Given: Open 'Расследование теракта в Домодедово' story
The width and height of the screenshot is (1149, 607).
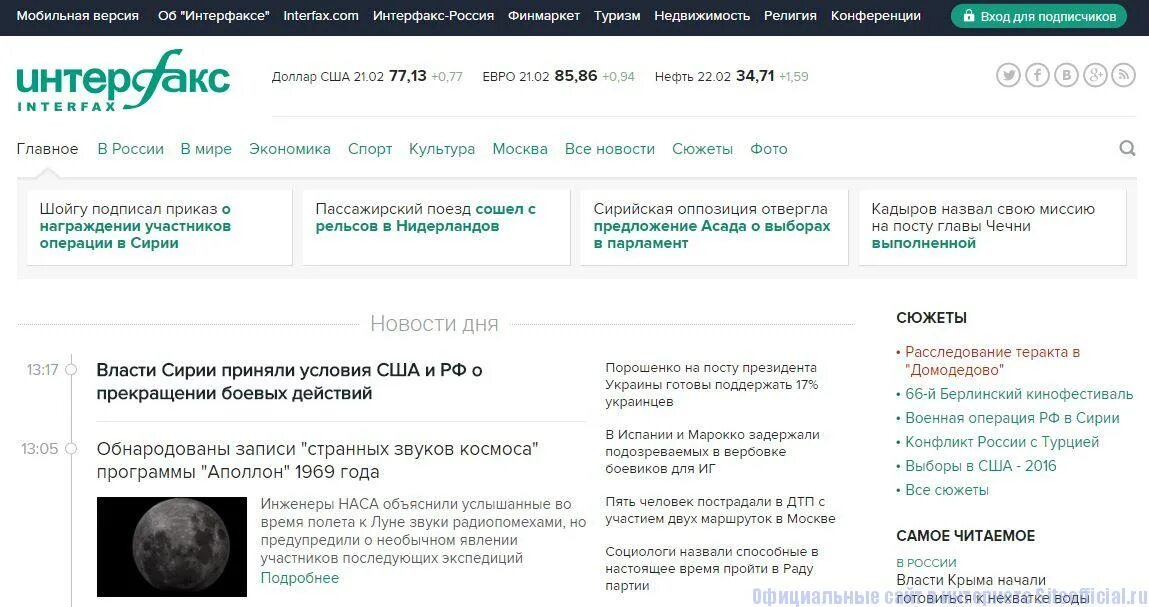Looking at the screenshot, I should [x=992, y=361].
